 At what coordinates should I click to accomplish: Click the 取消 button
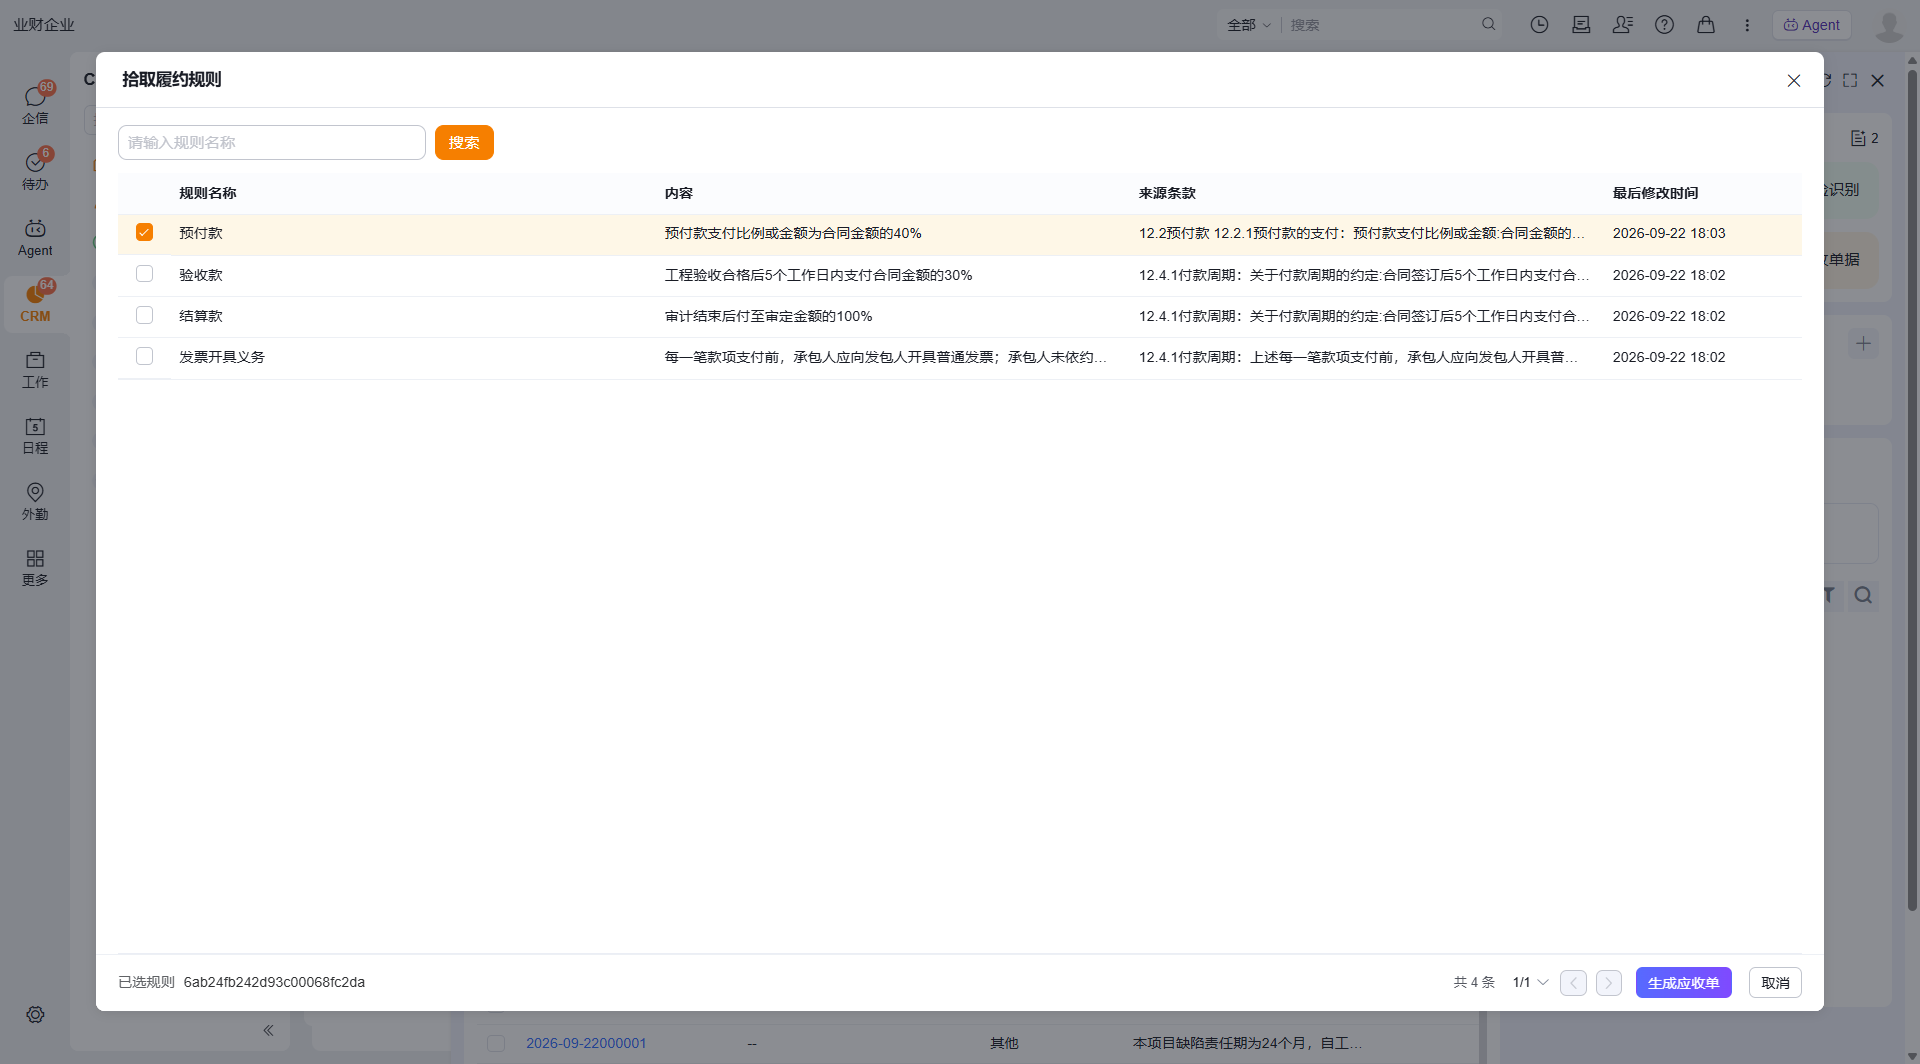[x=1775, y=983]
